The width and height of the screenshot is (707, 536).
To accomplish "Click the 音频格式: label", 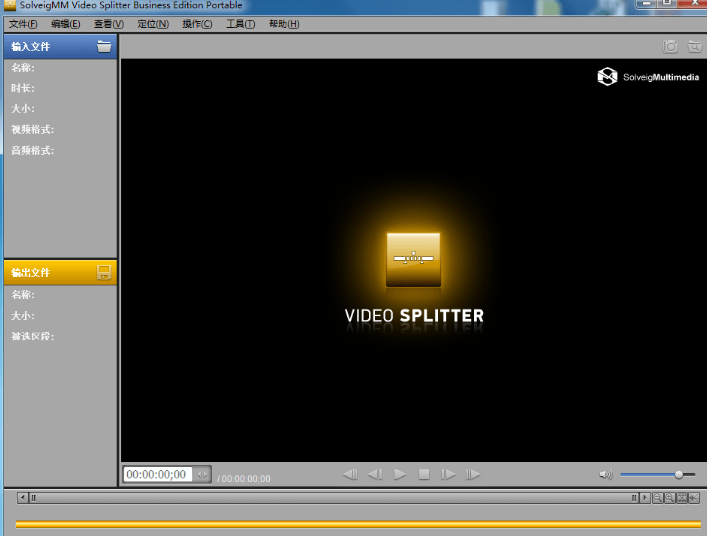I will click(x=32, y=151).
